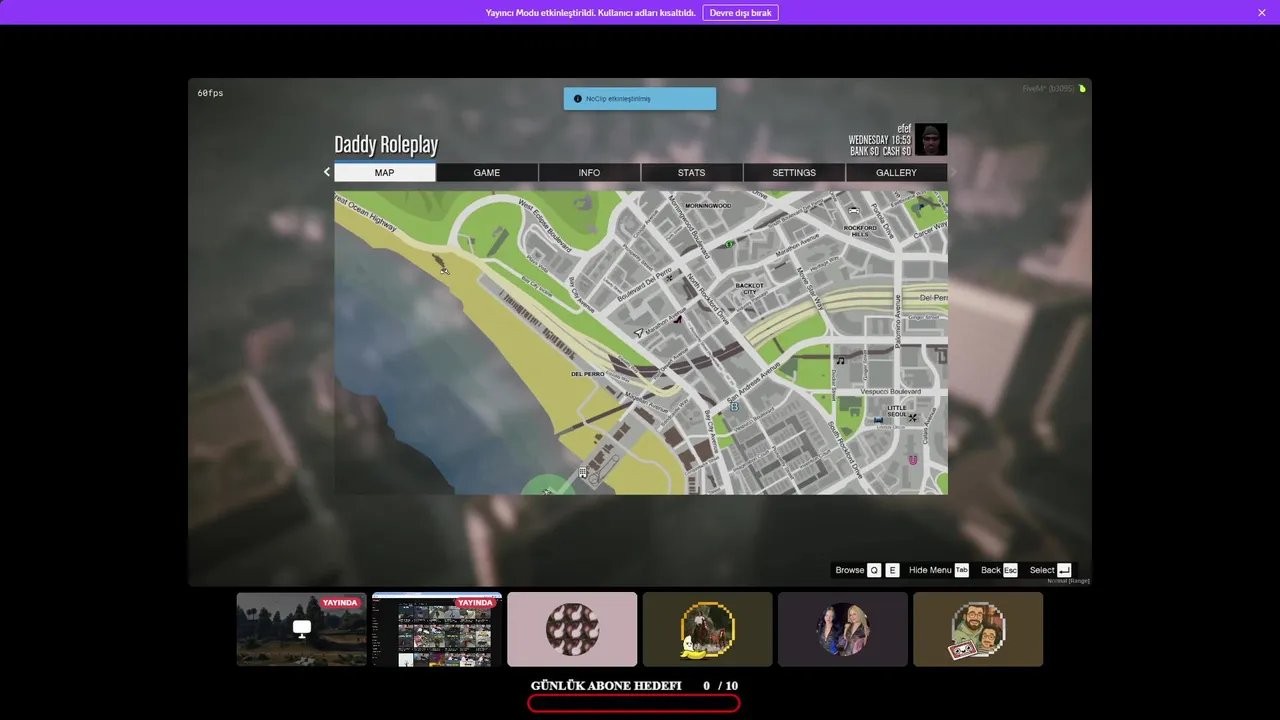1280x720 pixels.
Task: Select the participant tile with horse and banana avatar
Action: click(x=708, y=629)
